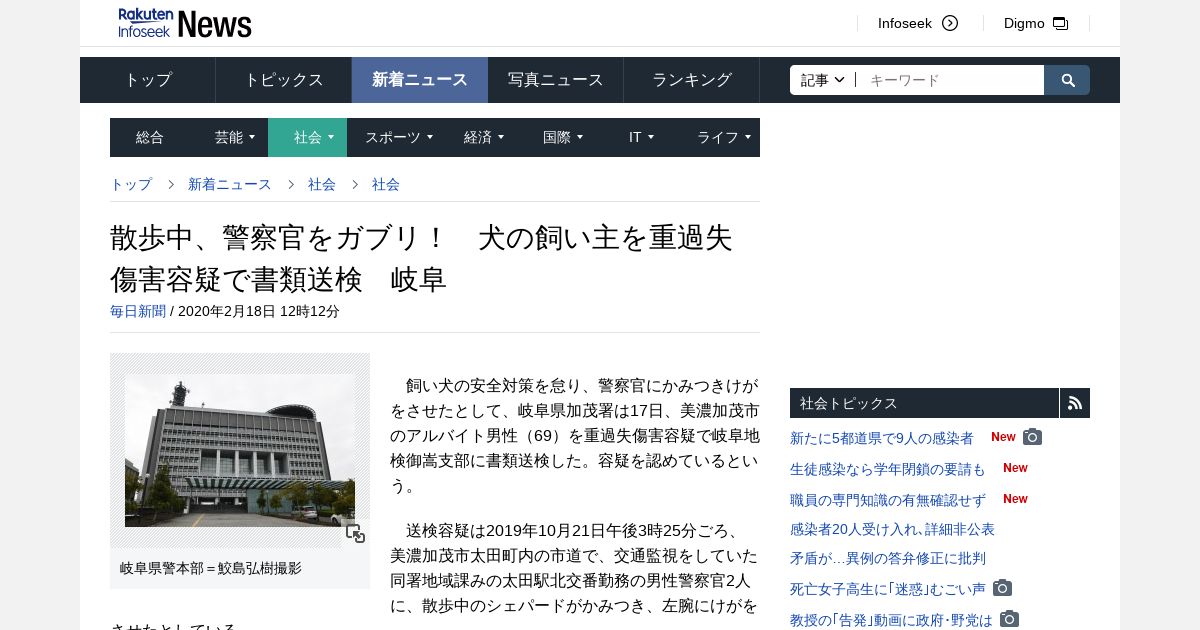Open the 社会トピックス RSS feed icon
1200x630 pixels.
(x=1075, y=403)
